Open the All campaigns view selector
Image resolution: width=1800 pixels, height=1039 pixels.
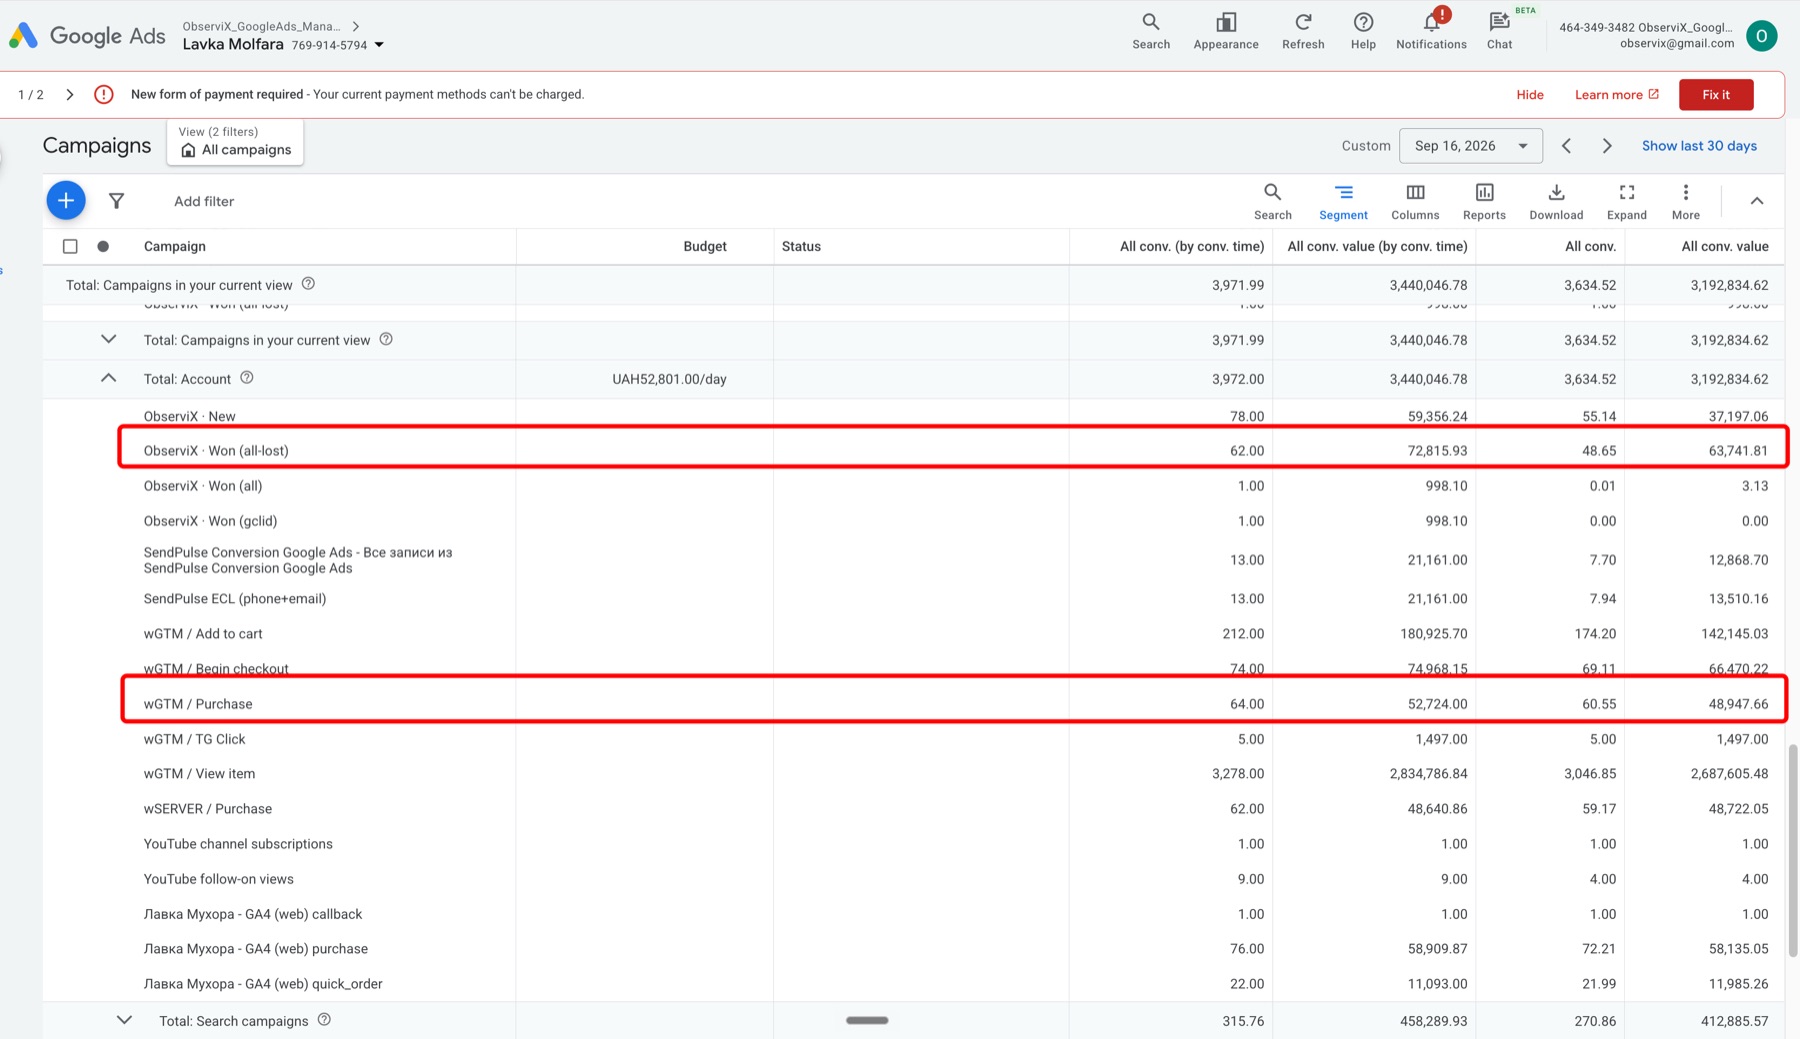pyautogui.click(x=235, y=142)
